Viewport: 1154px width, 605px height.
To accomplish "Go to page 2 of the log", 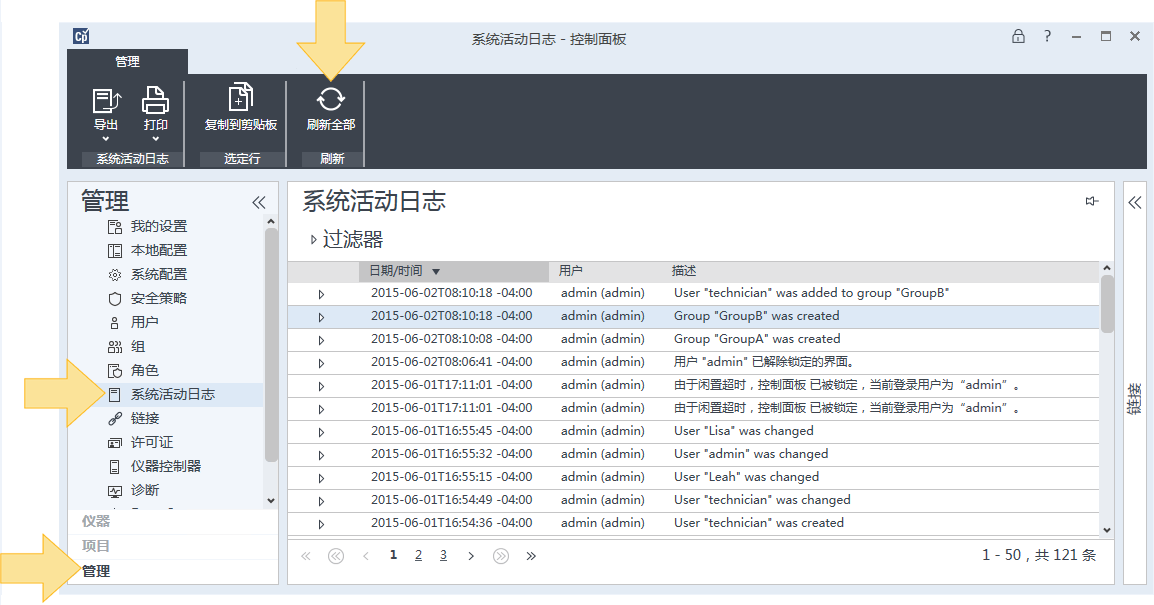I will (418, 555).
